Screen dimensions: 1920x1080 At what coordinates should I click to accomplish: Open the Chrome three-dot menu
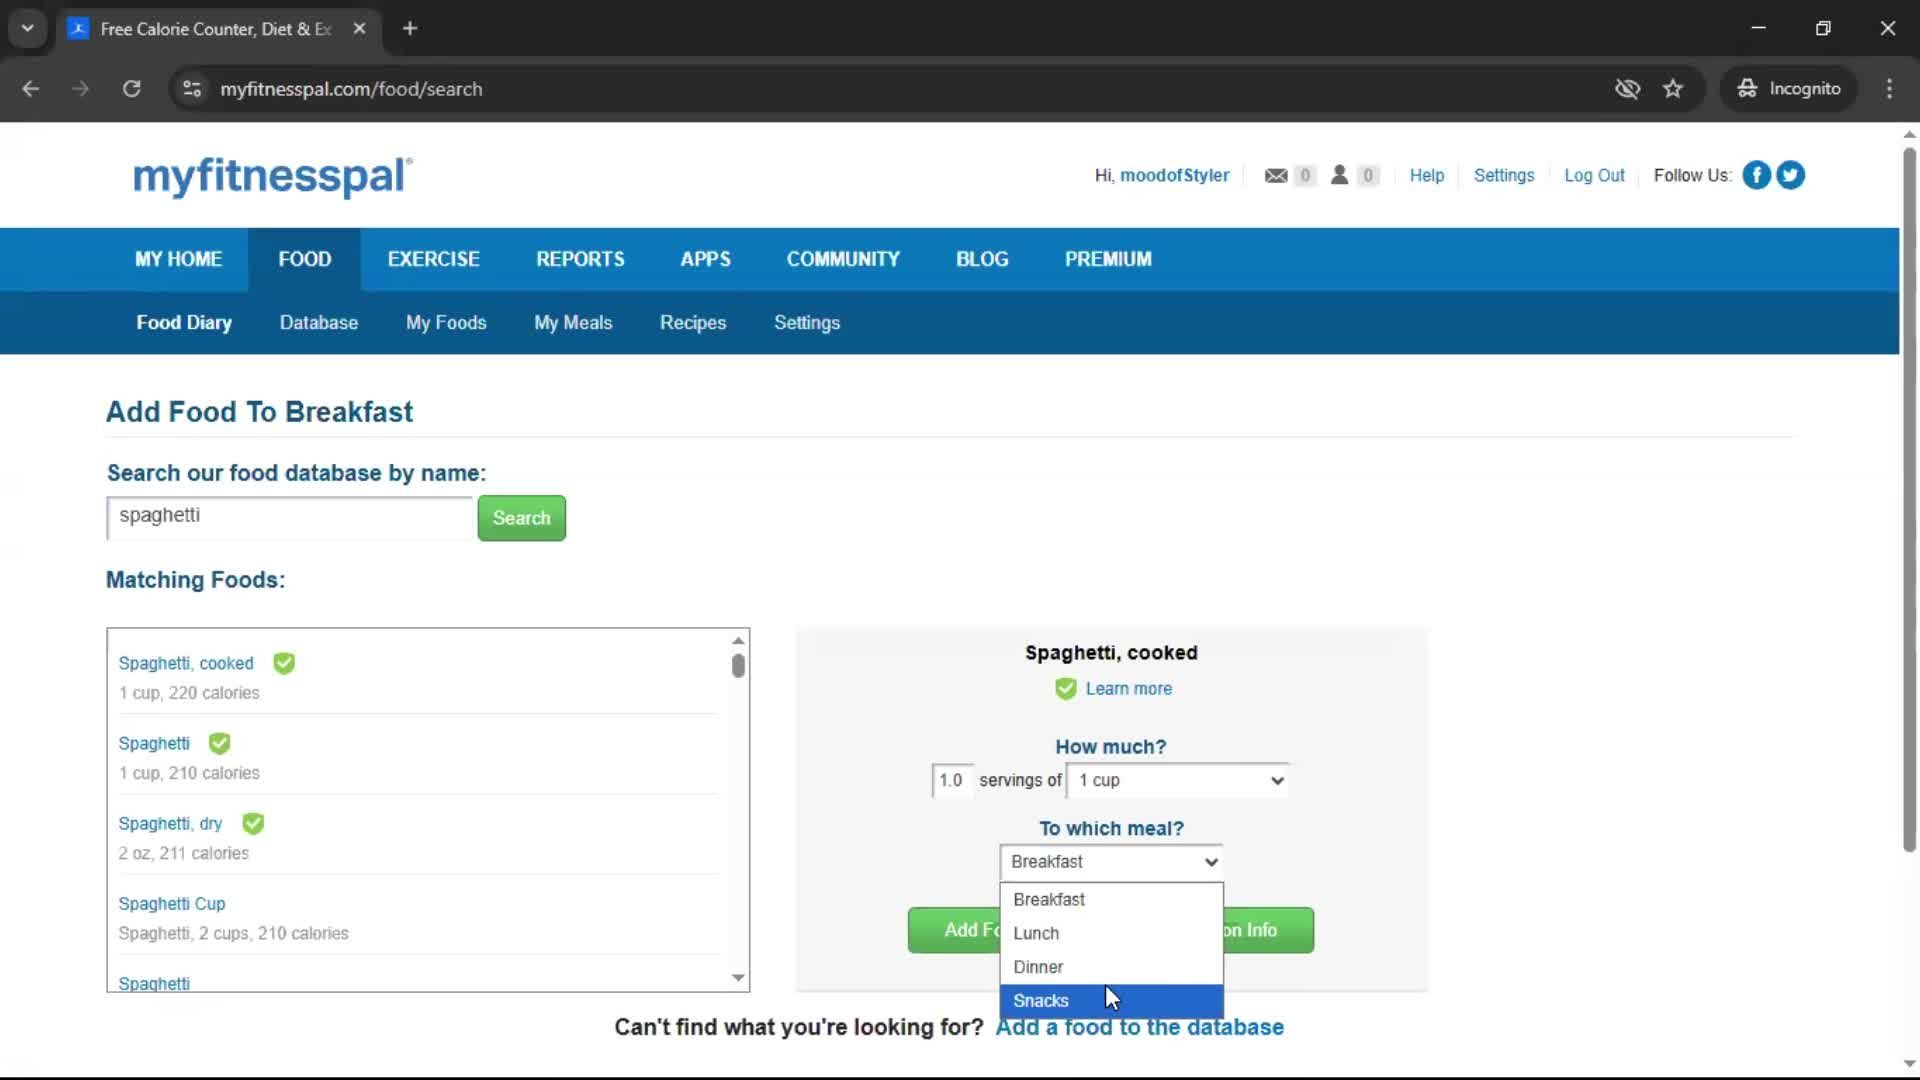point(1889,89)
